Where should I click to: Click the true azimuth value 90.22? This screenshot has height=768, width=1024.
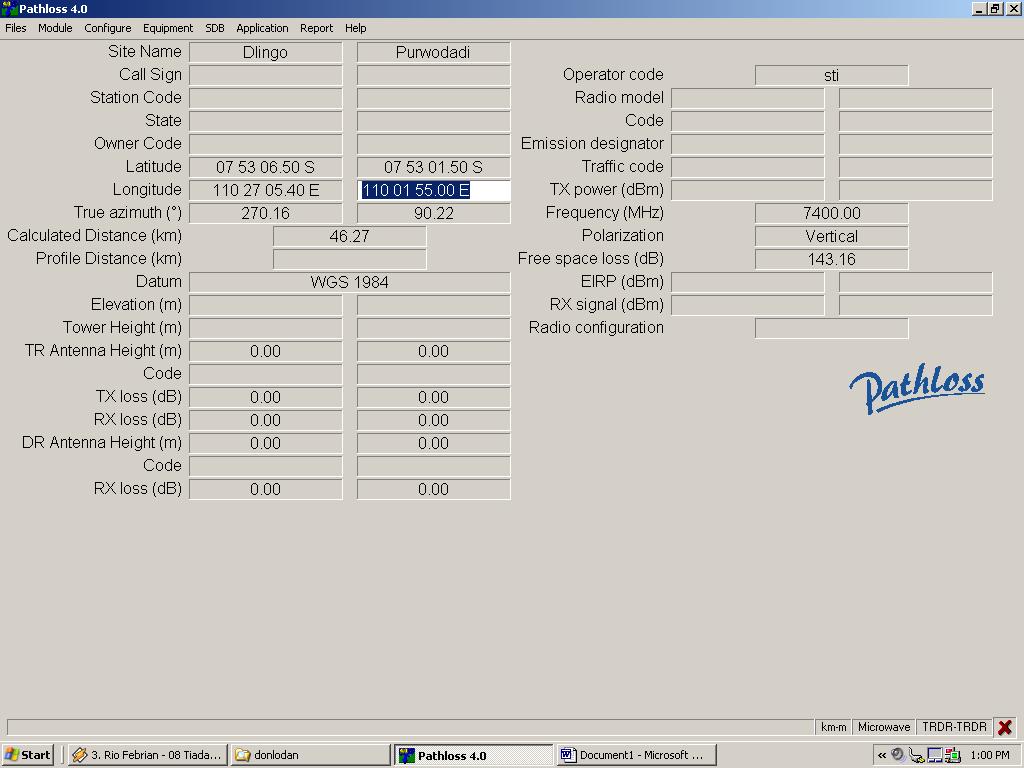[x=433, y=213]
